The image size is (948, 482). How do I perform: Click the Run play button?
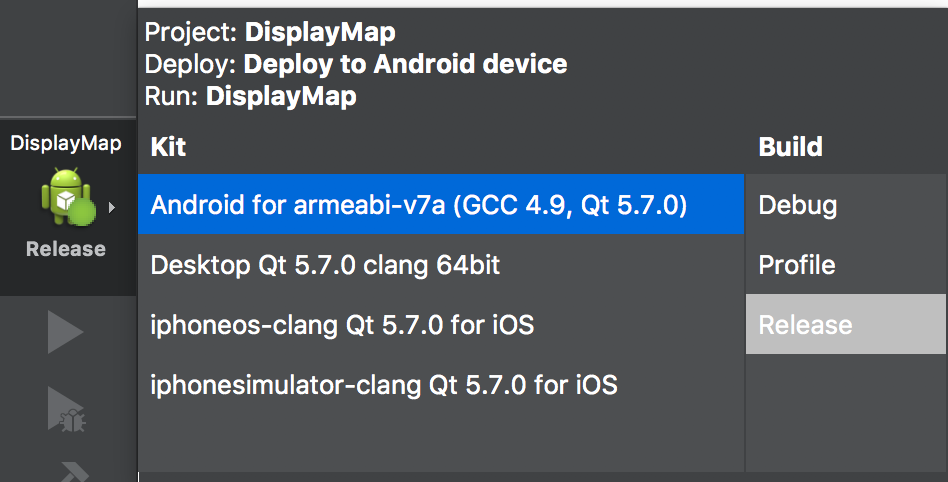point(65,332)
